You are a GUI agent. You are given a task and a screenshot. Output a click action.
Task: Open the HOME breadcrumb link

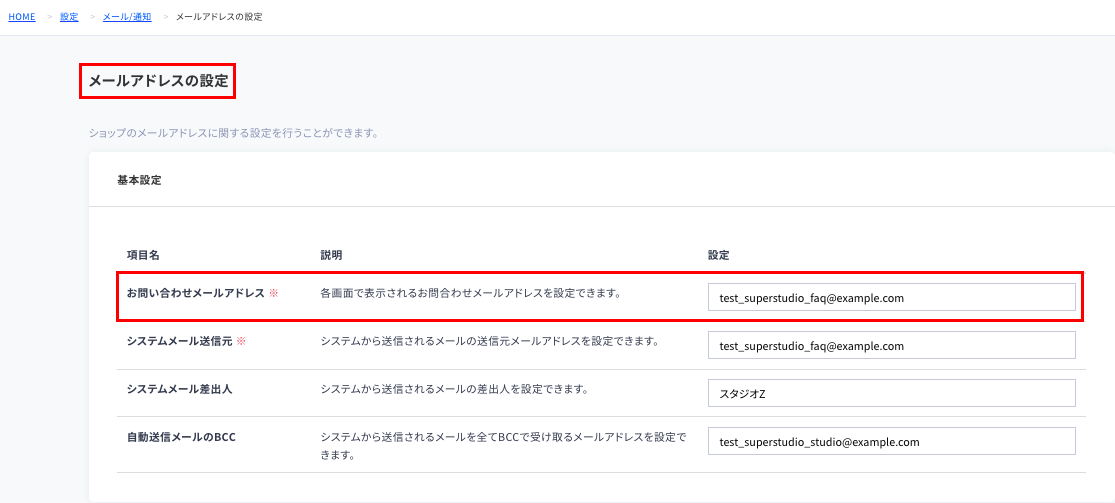[22, 16]
